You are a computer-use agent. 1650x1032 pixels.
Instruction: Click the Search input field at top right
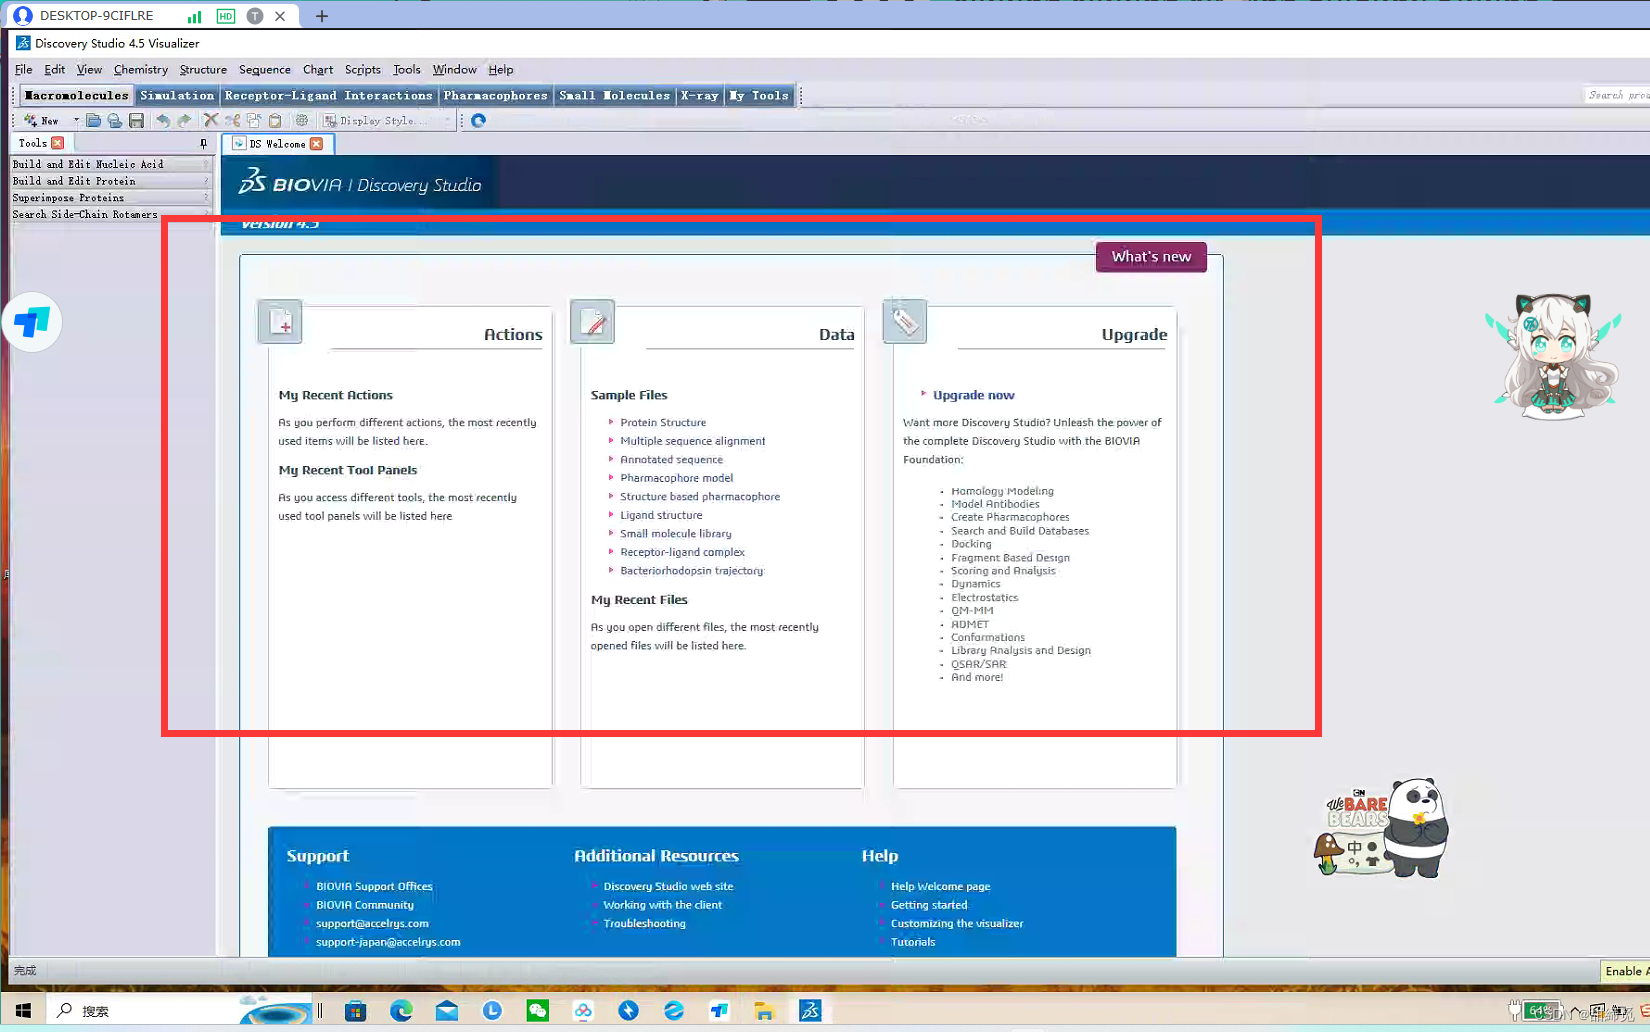click(1616, 95)
